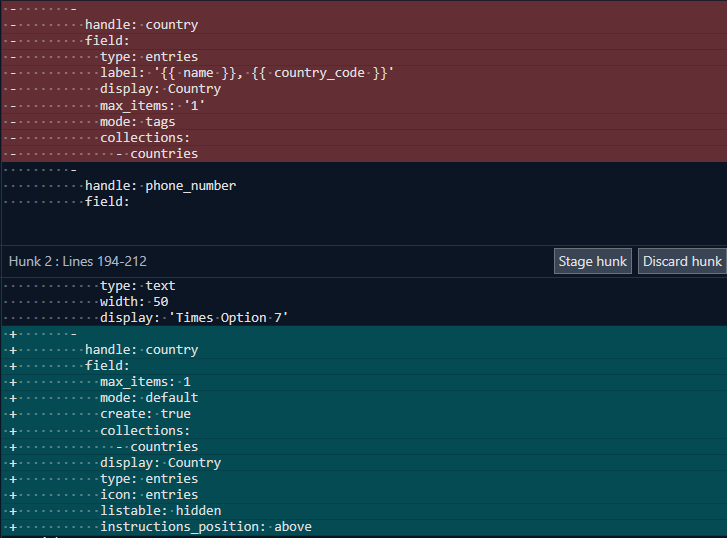Click the Discard hunk button

pos(682,261)
